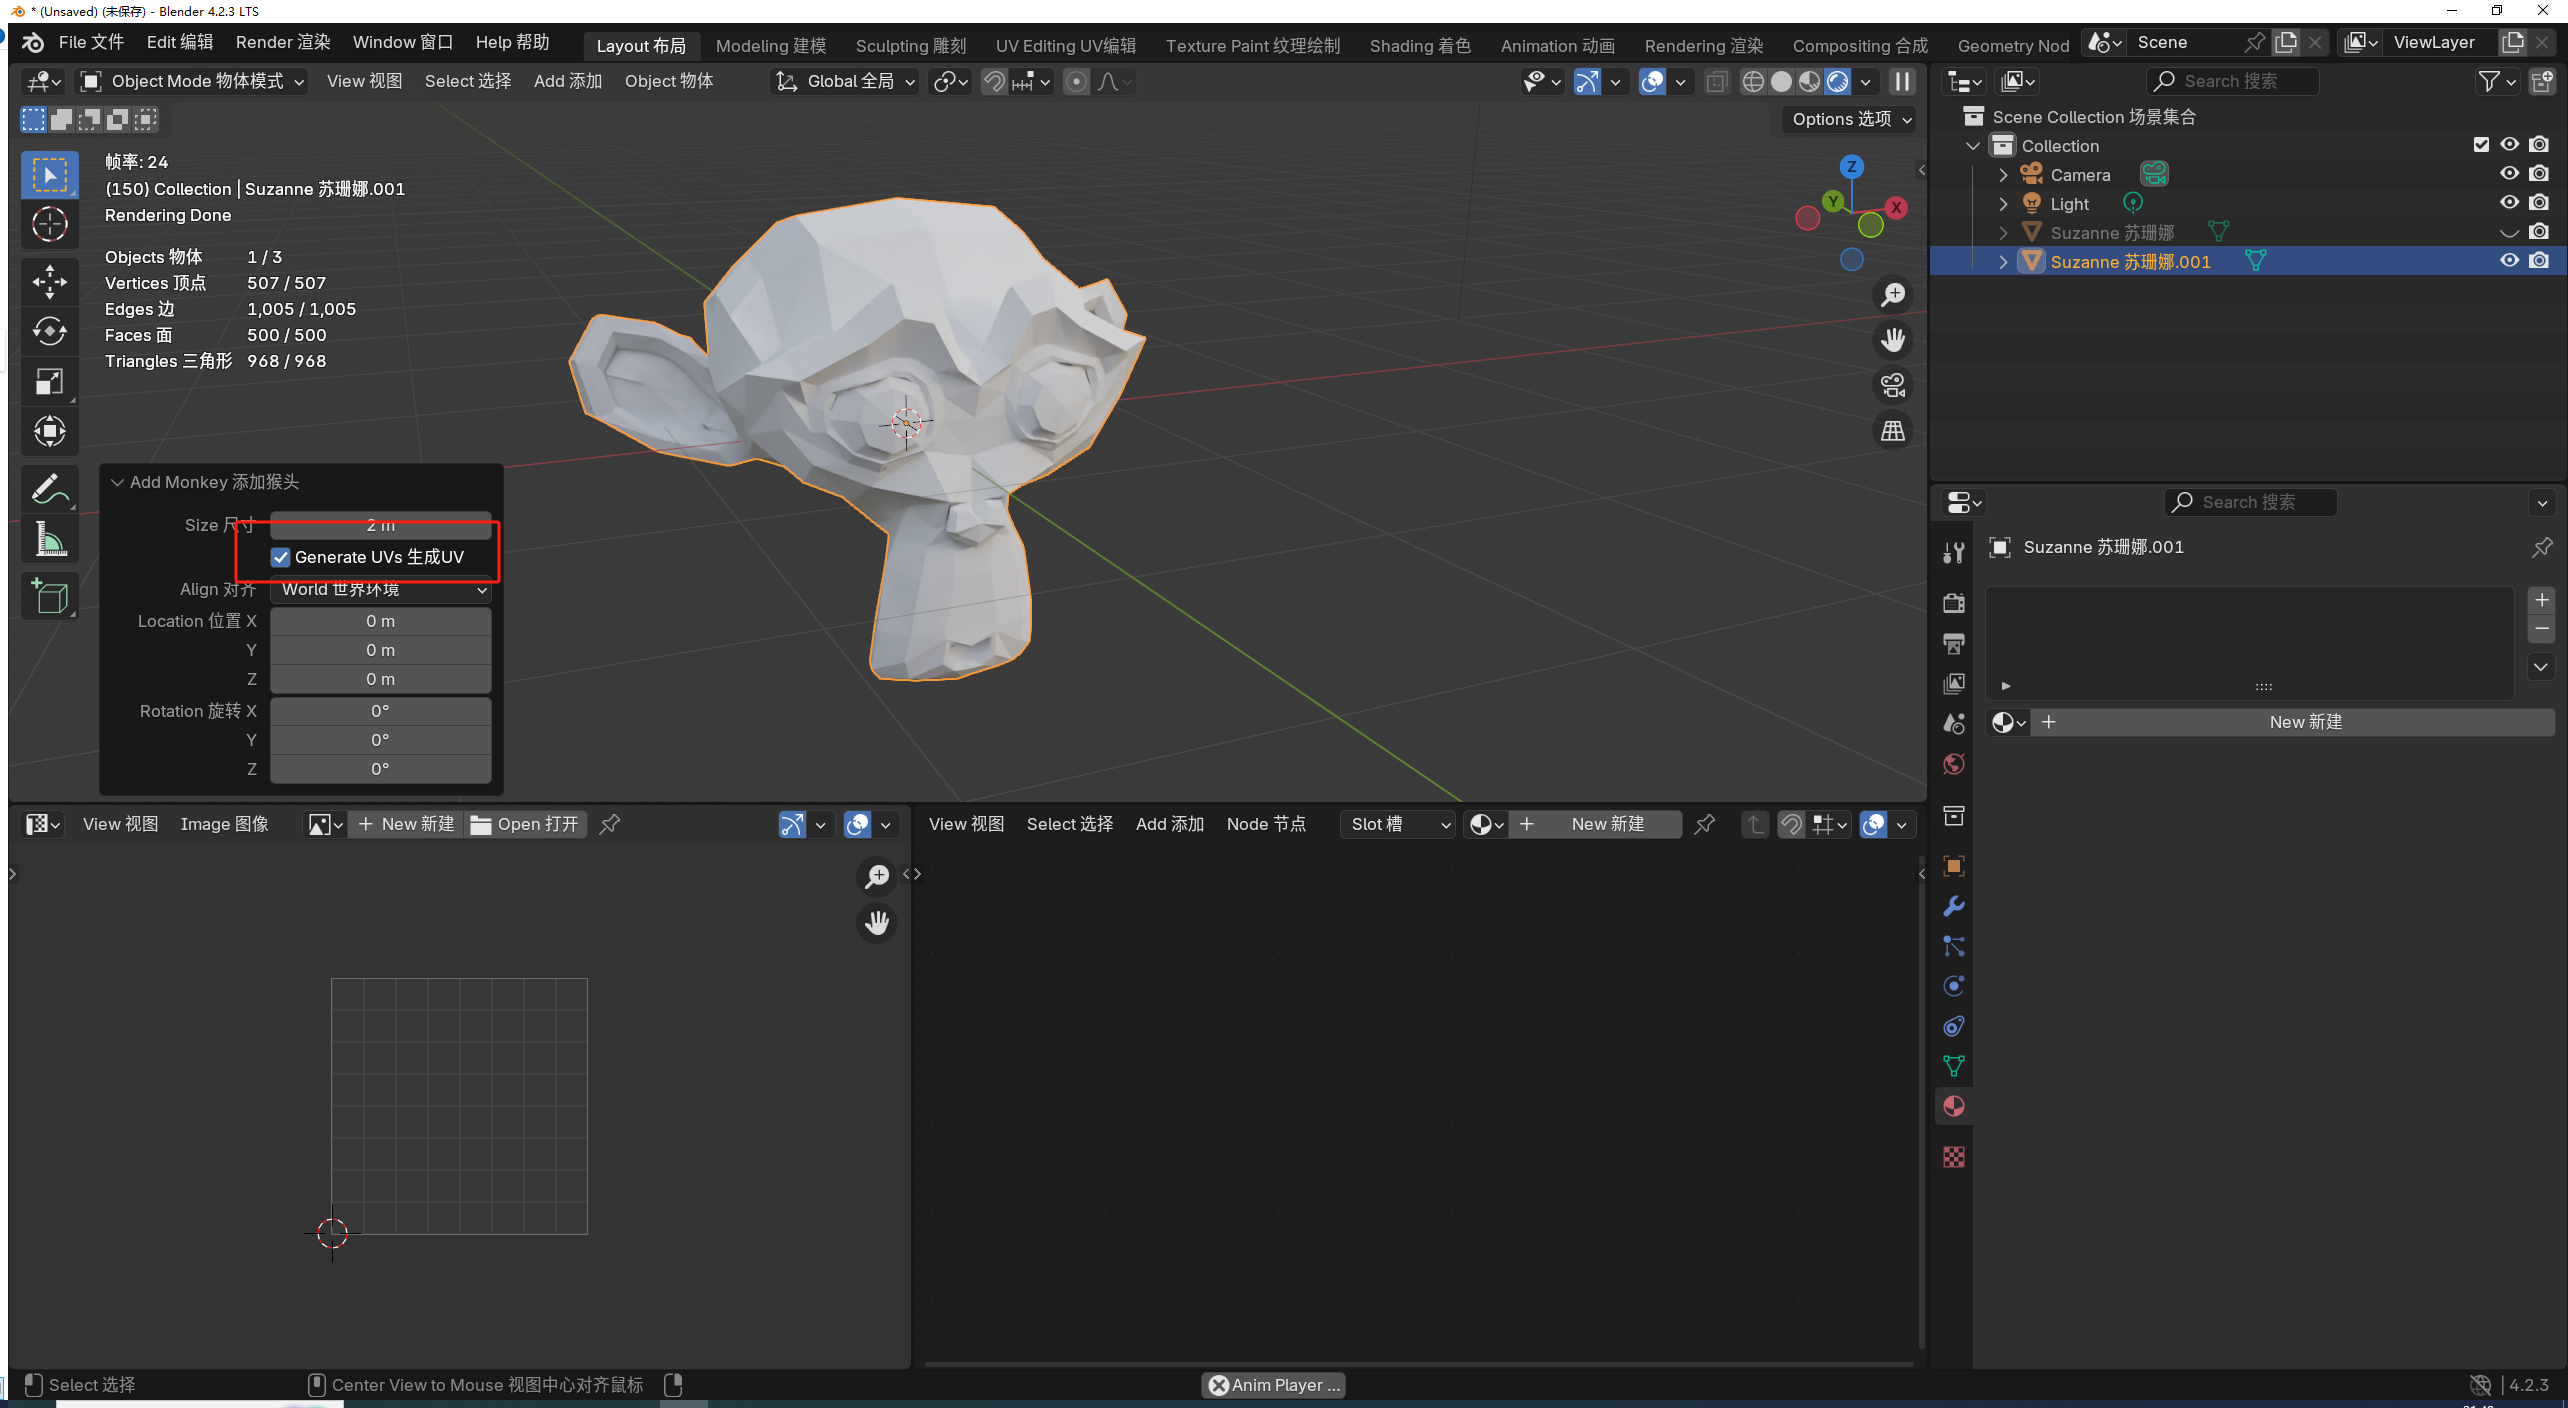This screenshot has width=2568, height=1408.
Task: Click the Size 2 m value field
Action: tap(381, 525)
